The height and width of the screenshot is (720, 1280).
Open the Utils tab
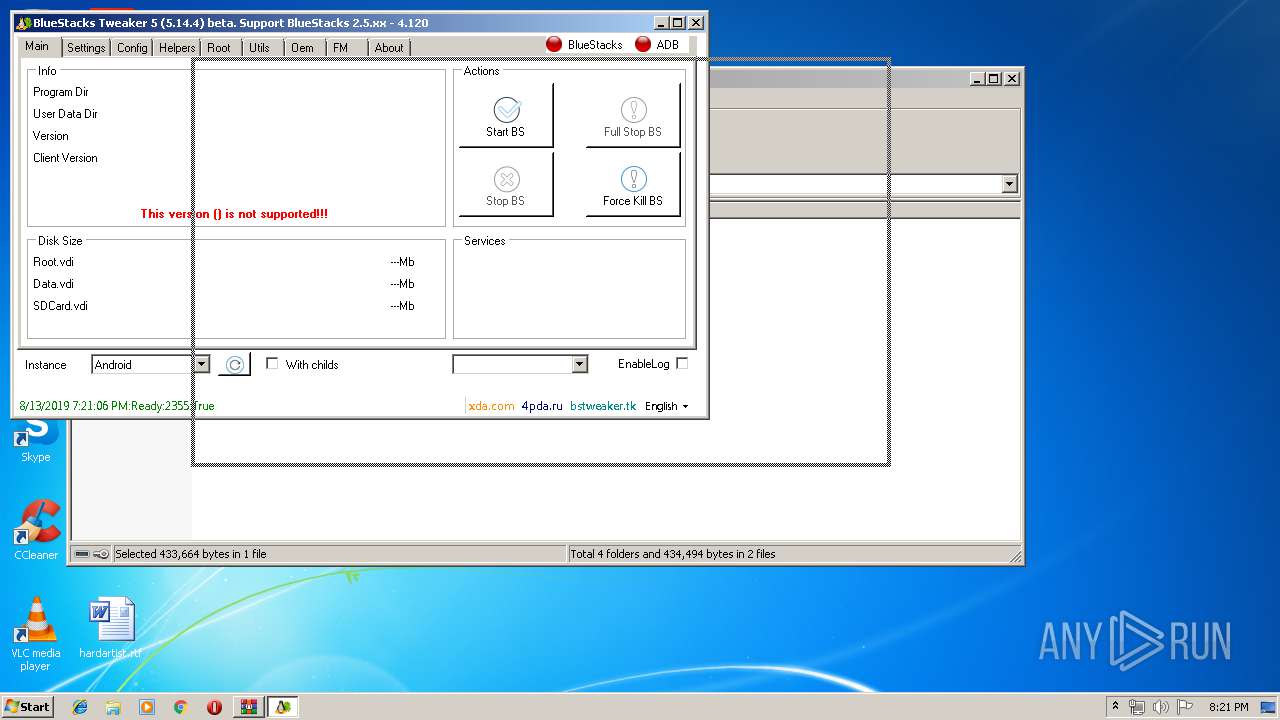click(x=260, y=48)
